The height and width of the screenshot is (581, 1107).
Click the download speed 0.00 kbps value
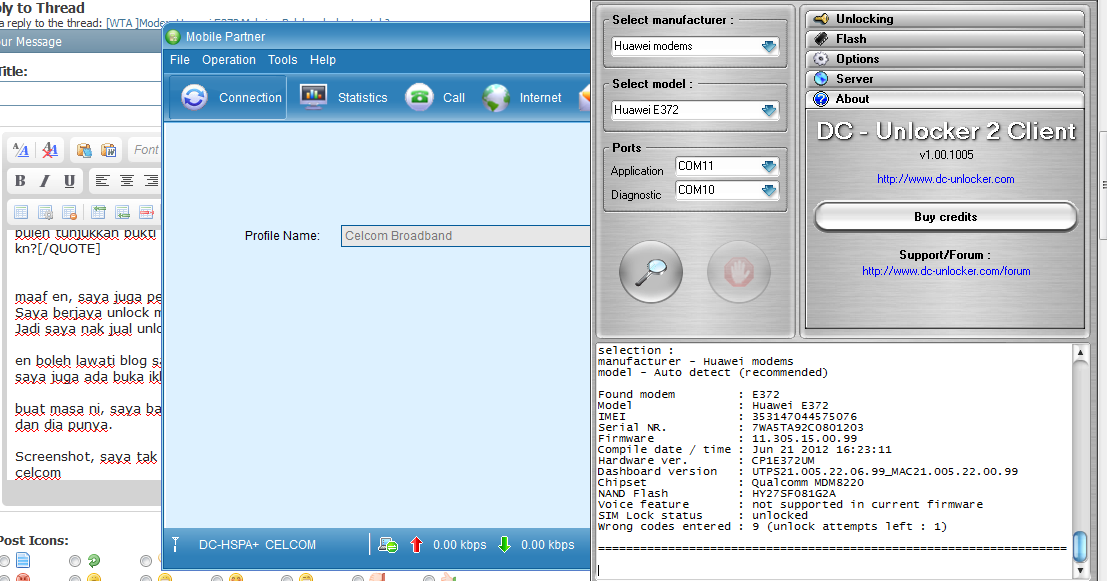[x=548, y=545]
